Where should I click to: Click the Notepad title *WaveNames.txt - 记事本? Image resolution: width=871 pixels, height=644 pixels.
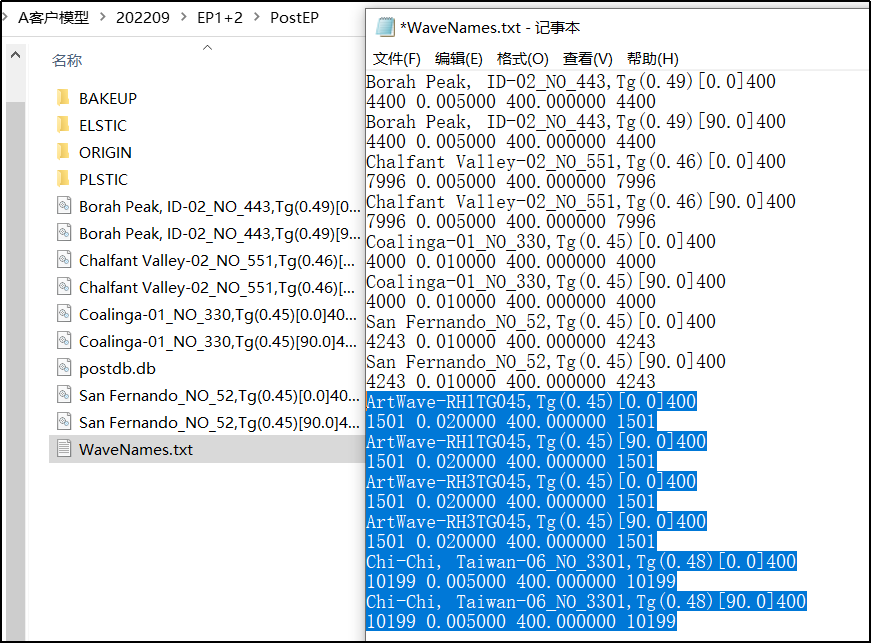pyautogui.click(x=490, y=27)
